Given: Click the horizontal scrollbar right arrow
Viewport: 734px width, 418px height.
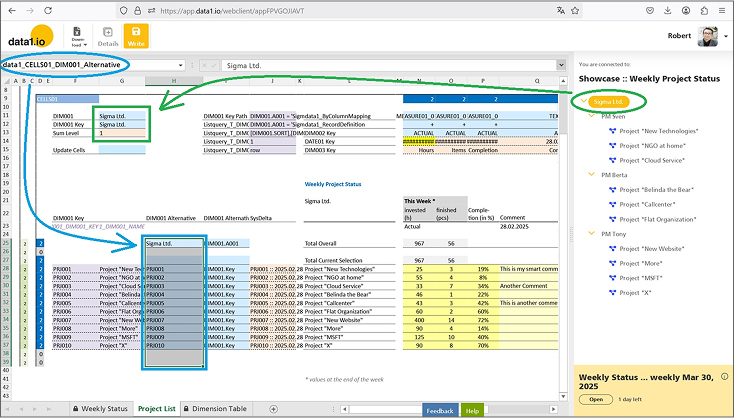Looking at the screenshot, I should tap(553, 409).
